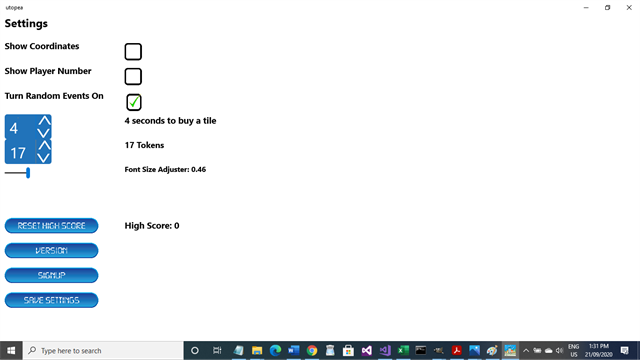Screen dimensions: 640x360
Task: Open the battery status tray icon
Action: pyautogui.click(x=537, y=351)
